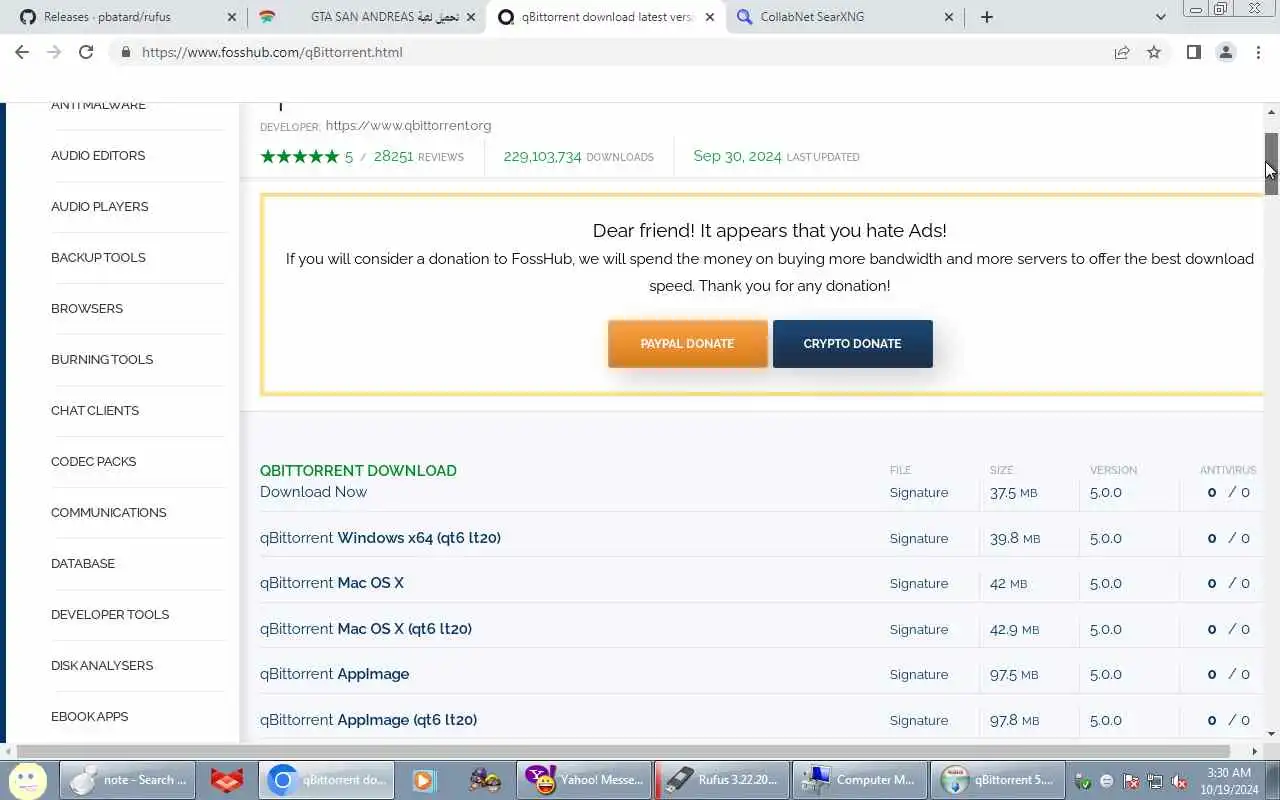Switch to Releases pbatard/rufus tab

point(125,17)
